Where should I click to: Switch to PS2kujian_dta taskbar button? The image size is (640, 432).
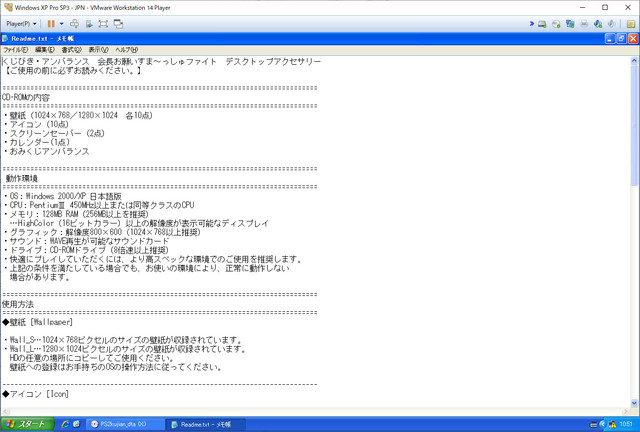pos(125,424)
